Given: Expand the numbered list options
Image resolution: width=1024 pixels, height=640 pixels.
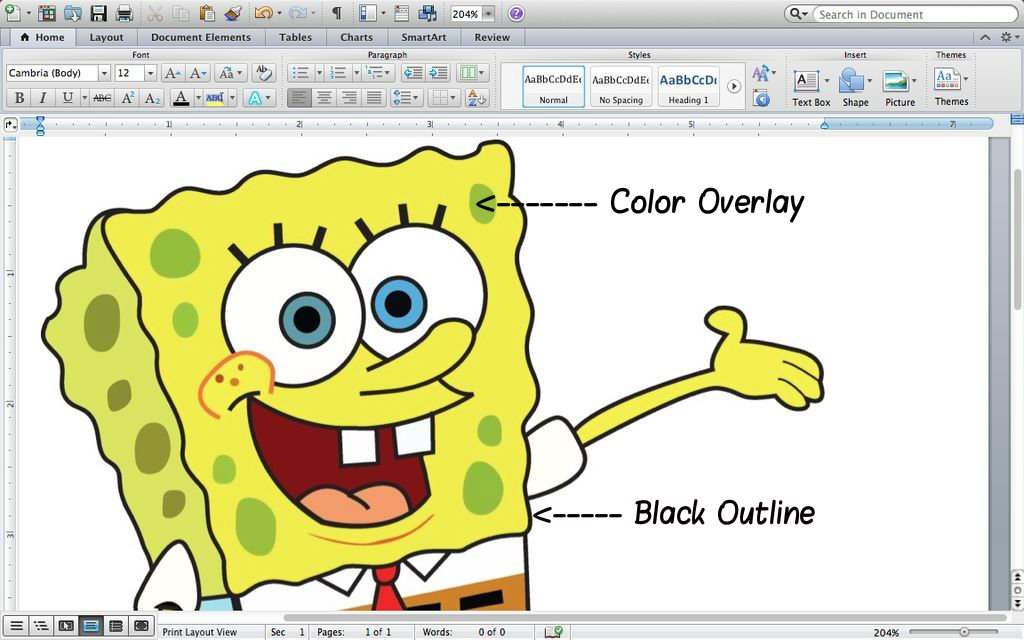Looking at the screenshot, I should coord(357,73).
